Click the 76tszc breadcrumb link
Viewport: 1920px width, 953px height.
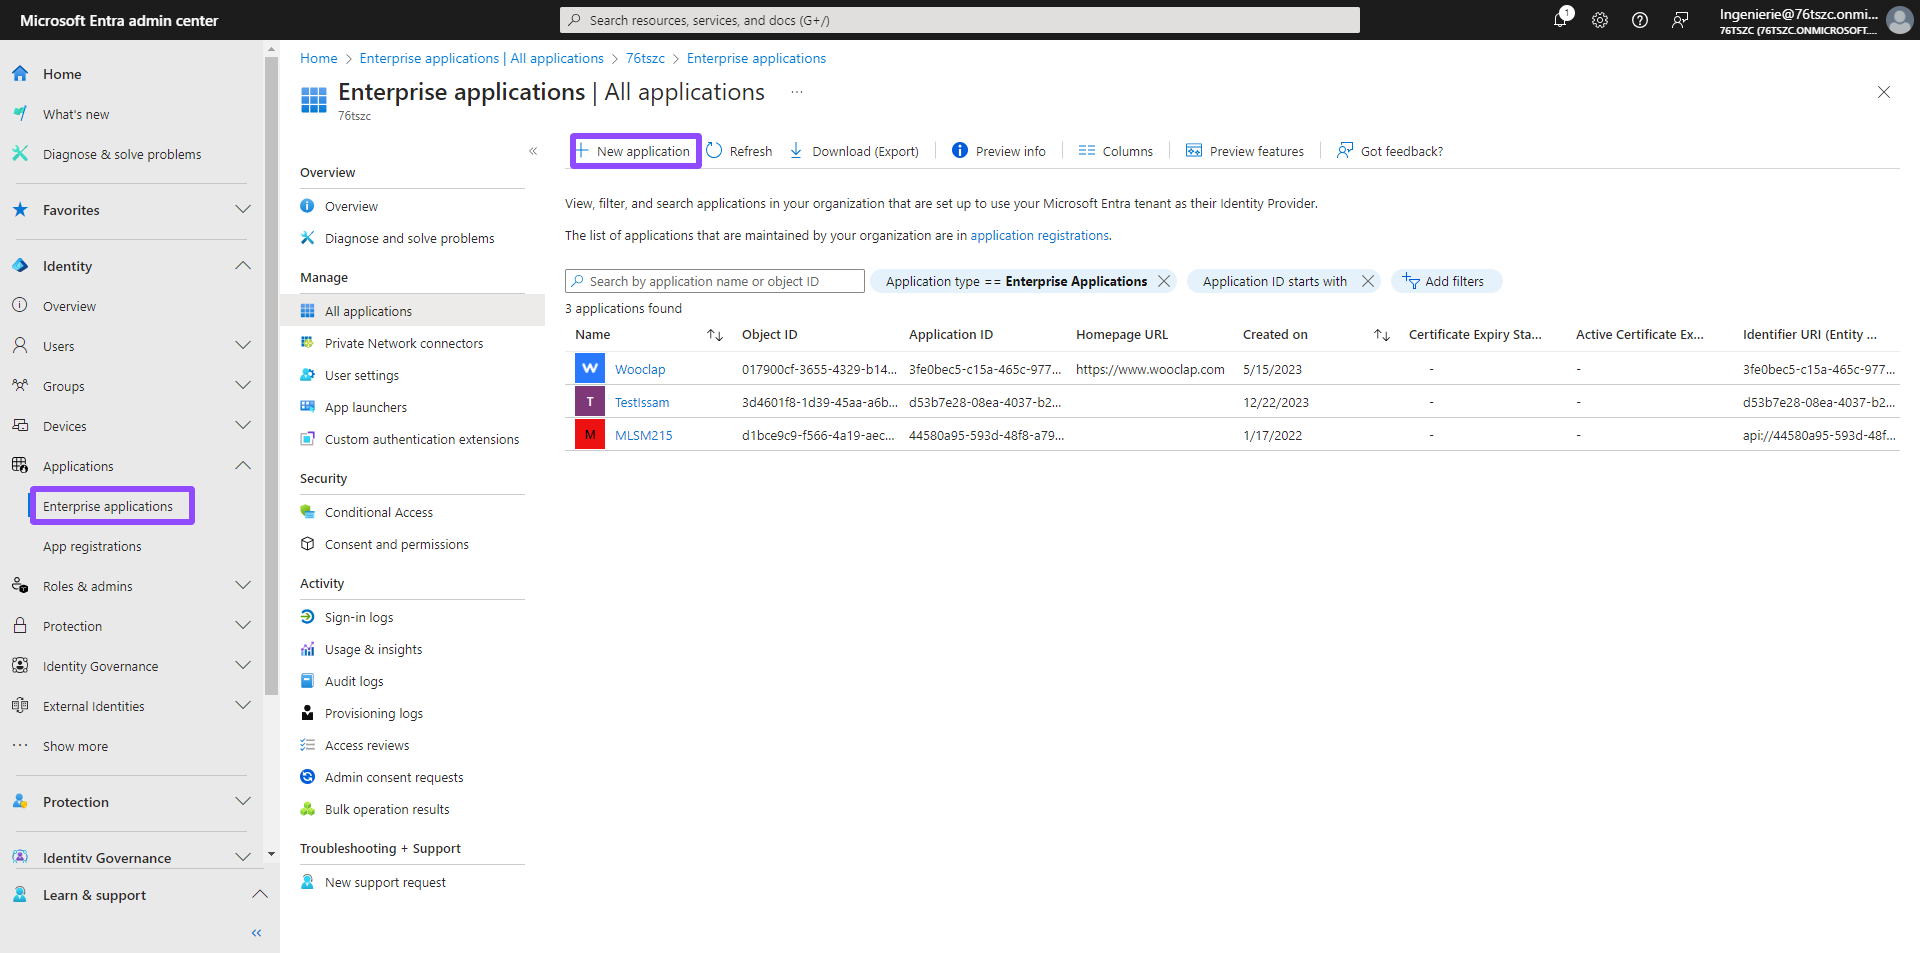[x=645, y=58]
